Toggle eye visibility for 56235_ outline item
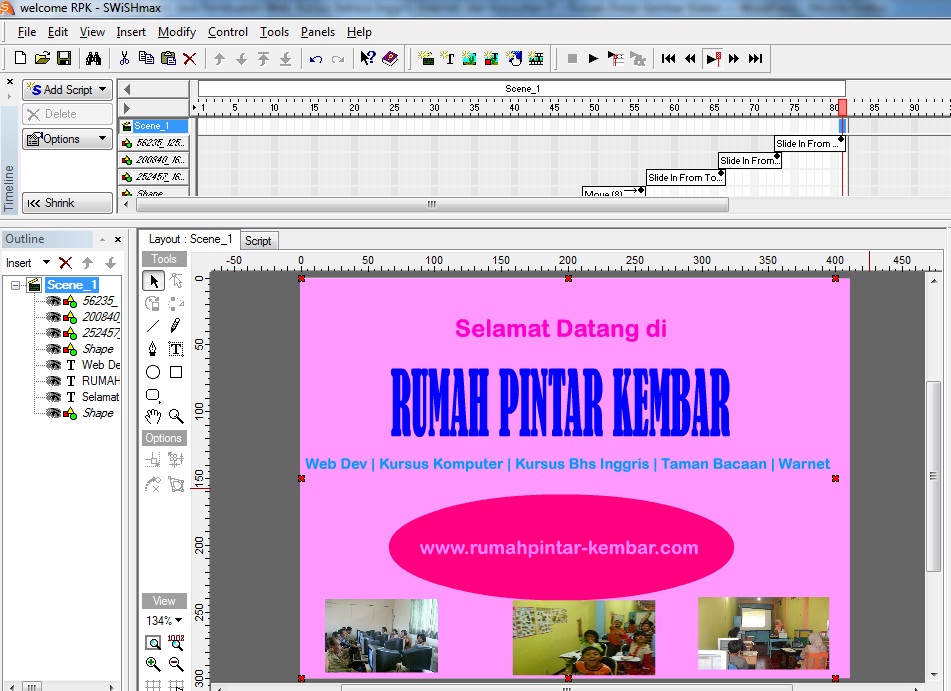Image resolution: width=951 pixels, height=691 pixels. click(x=54, y=301)
